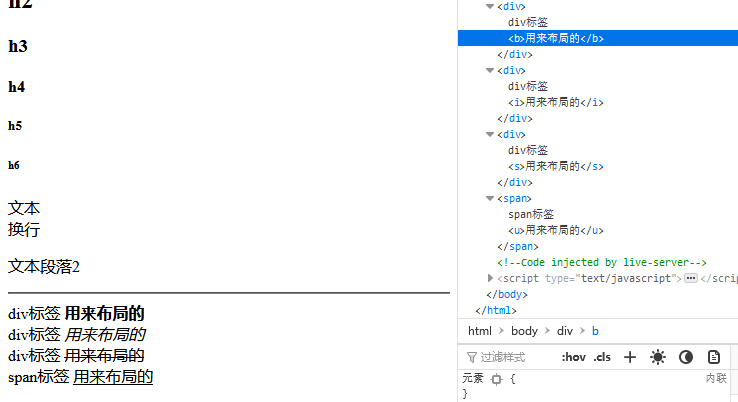Select html in the breadcrumb bar

pyautogui.click(x=480, y=331)
